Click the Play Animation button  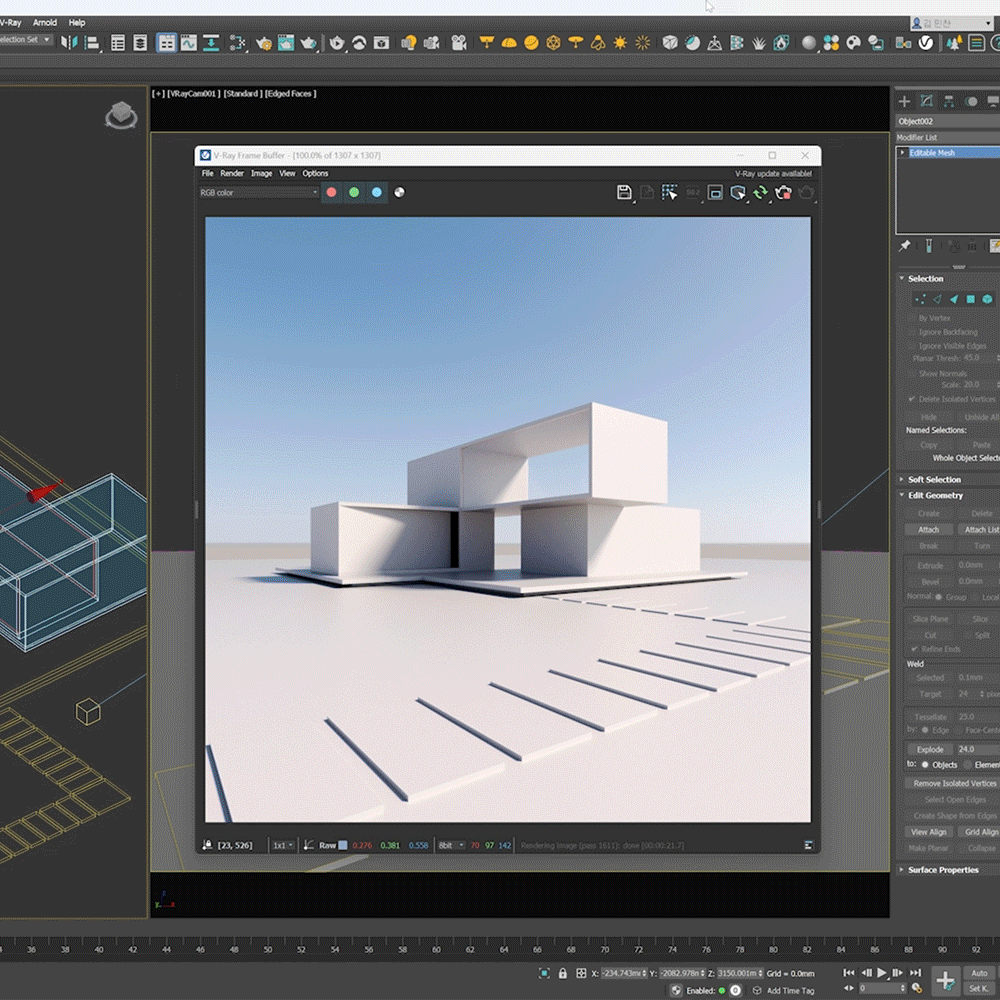pyautogui.click(x=882, y=973)
